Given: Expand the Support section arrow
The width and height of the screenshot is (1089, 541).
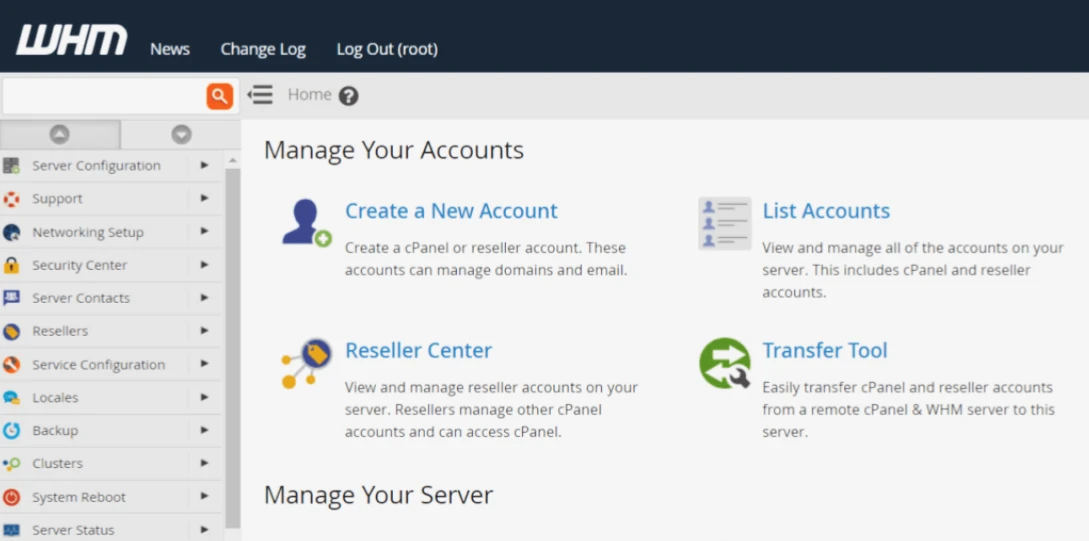Looking at the screenshot, I should [x=204, y=198].
